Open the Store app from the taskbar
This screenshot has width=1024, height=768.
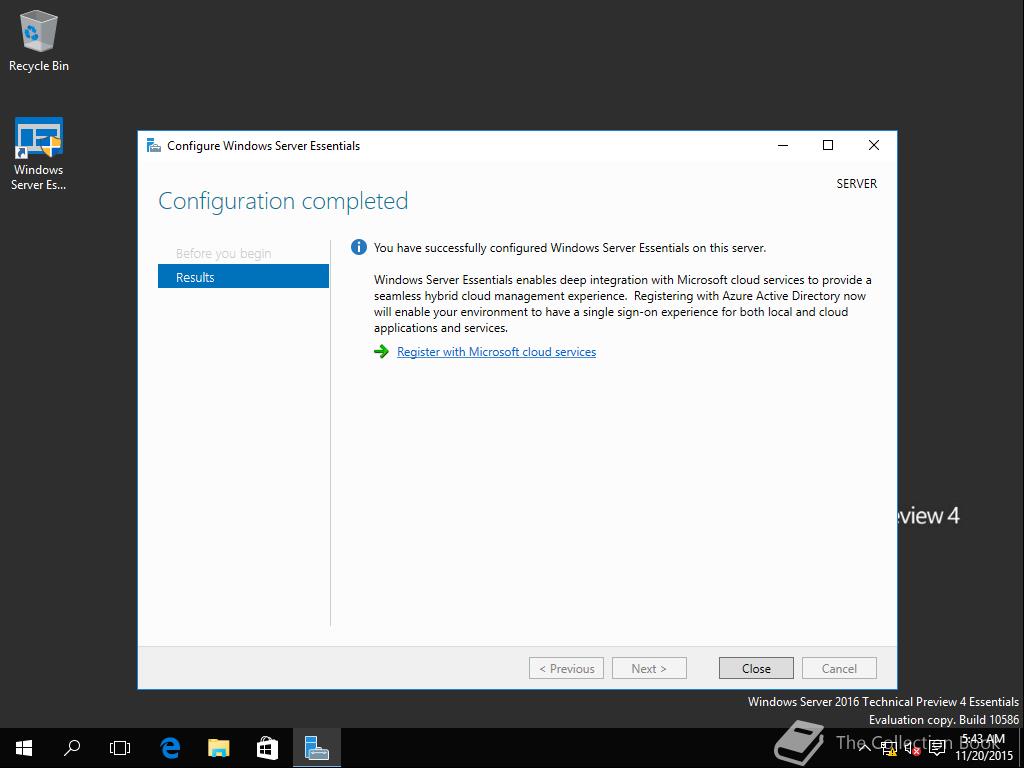(x=268, y=748)
